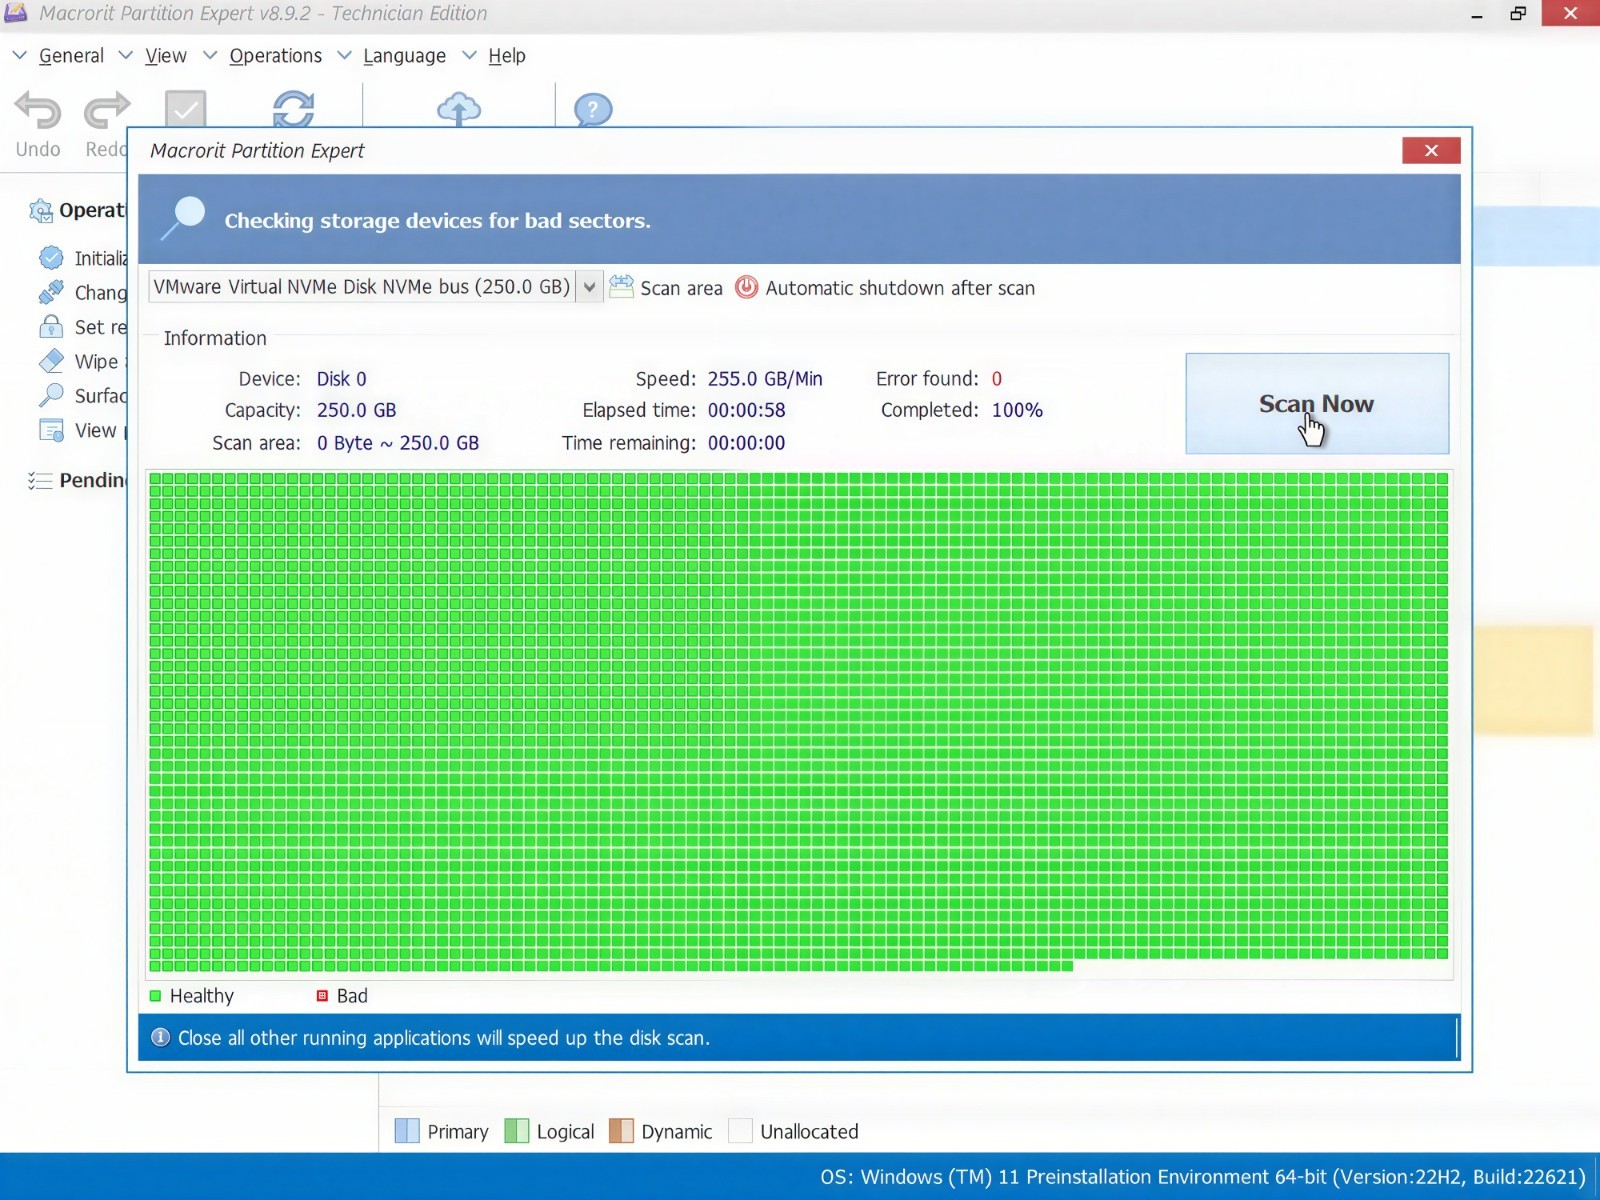Open the View menu
Viewport: 1600px width, 1200px height.
166,56
